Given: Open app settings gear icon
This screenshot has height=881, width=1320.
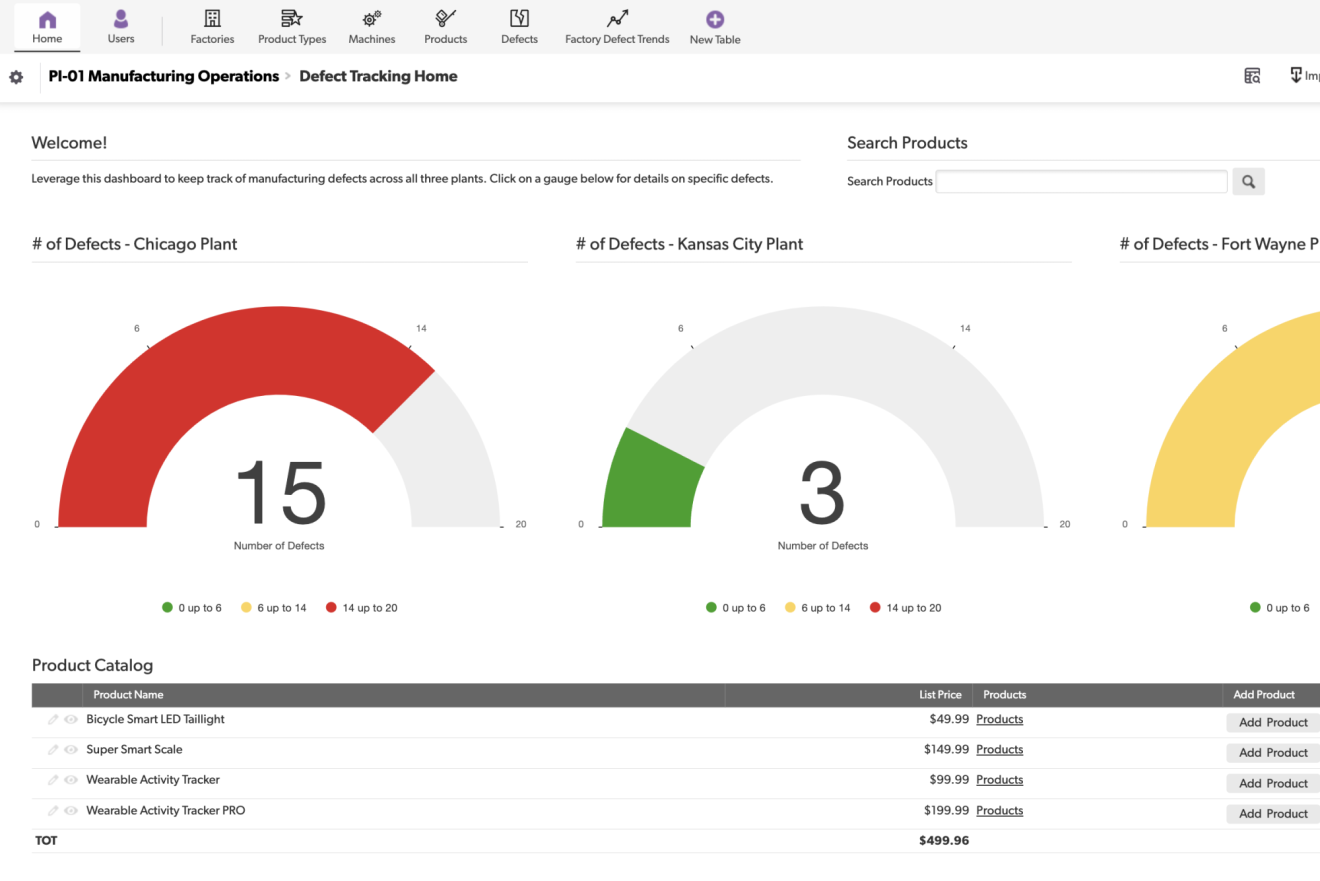Looking at the screenshot, I should point(16,77).
